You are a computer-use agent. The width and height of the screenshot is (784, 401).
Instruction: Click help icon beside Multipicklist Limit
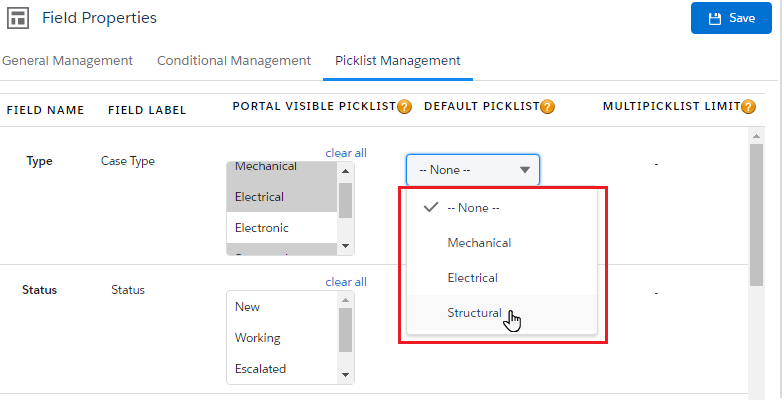click(x=748, y=107)
